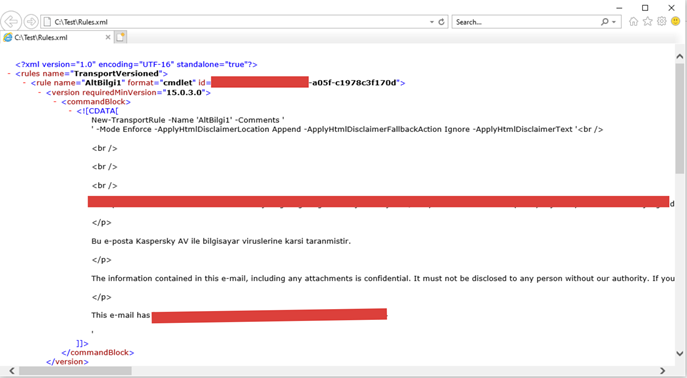Click the Kaspersky AV sentence

pyautogui.click(x=221, y=241)
